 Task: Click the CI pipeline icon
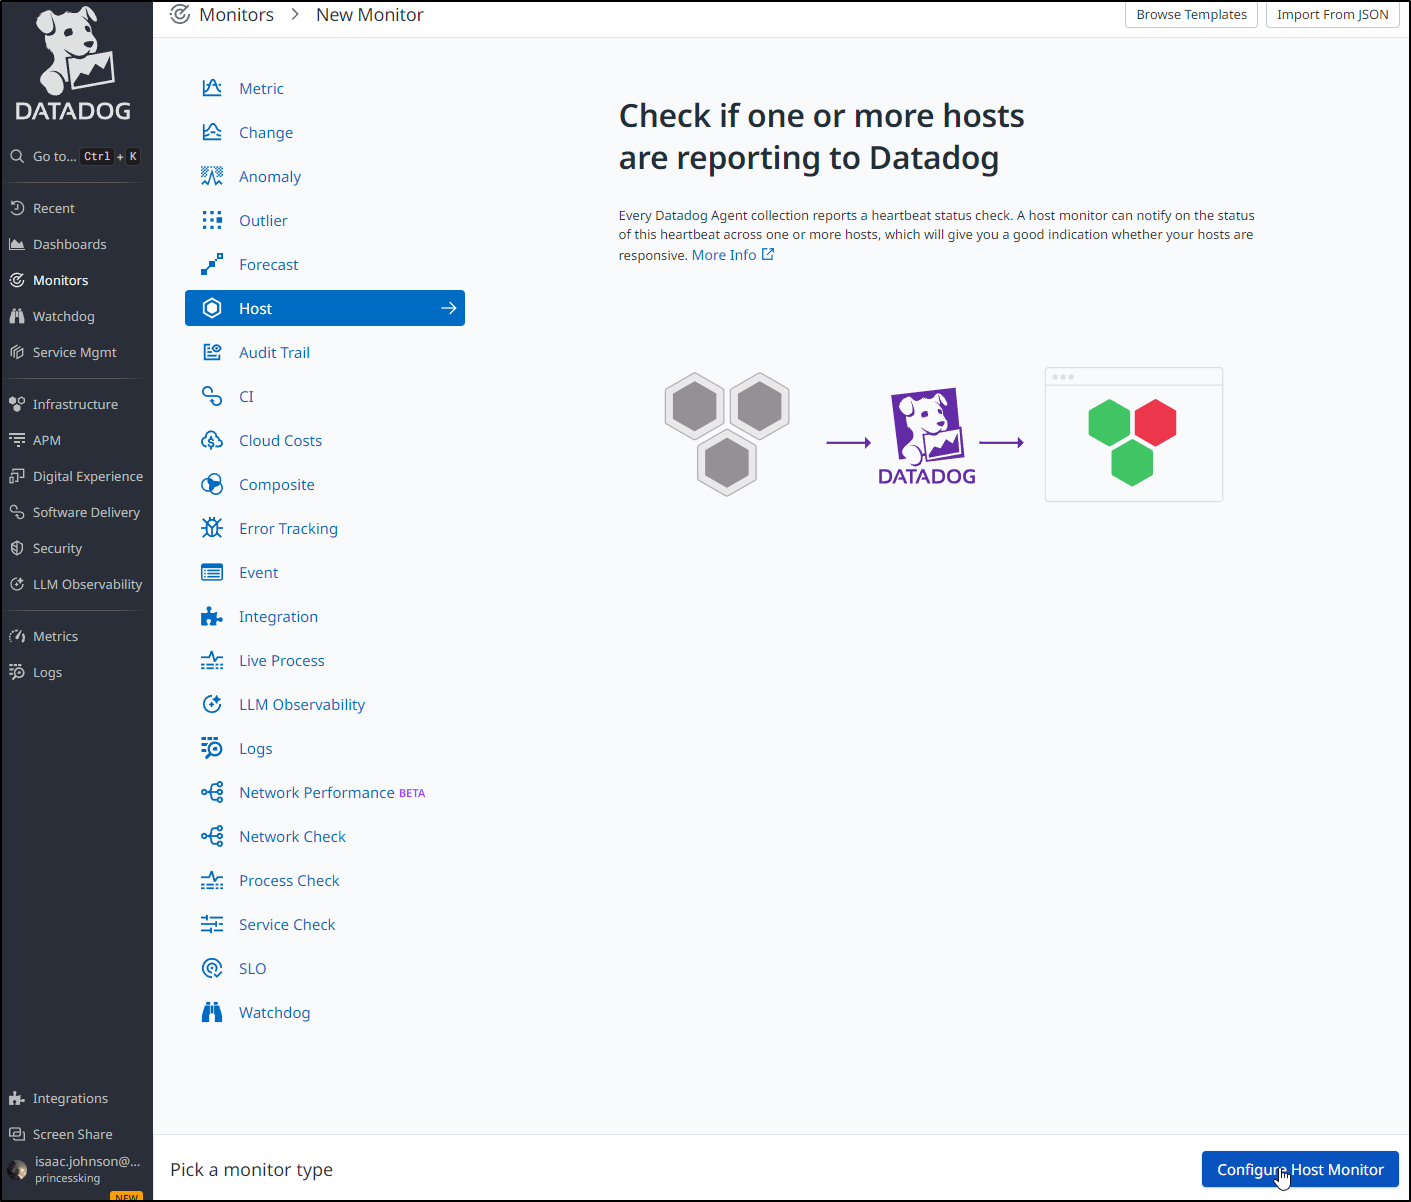212,396
